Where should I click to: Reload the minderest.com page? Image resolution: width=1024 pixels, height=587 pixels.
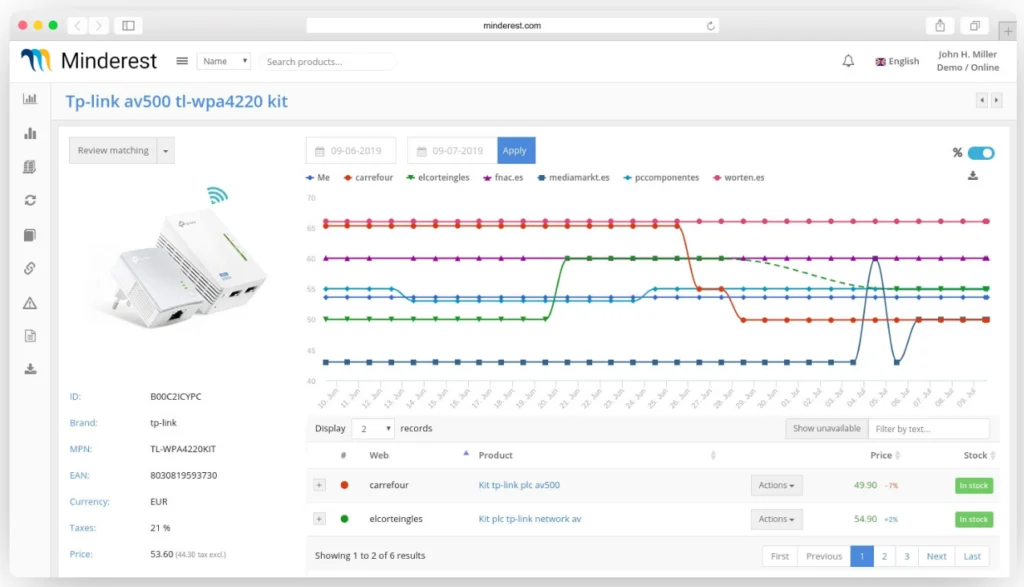click(711, 25)
